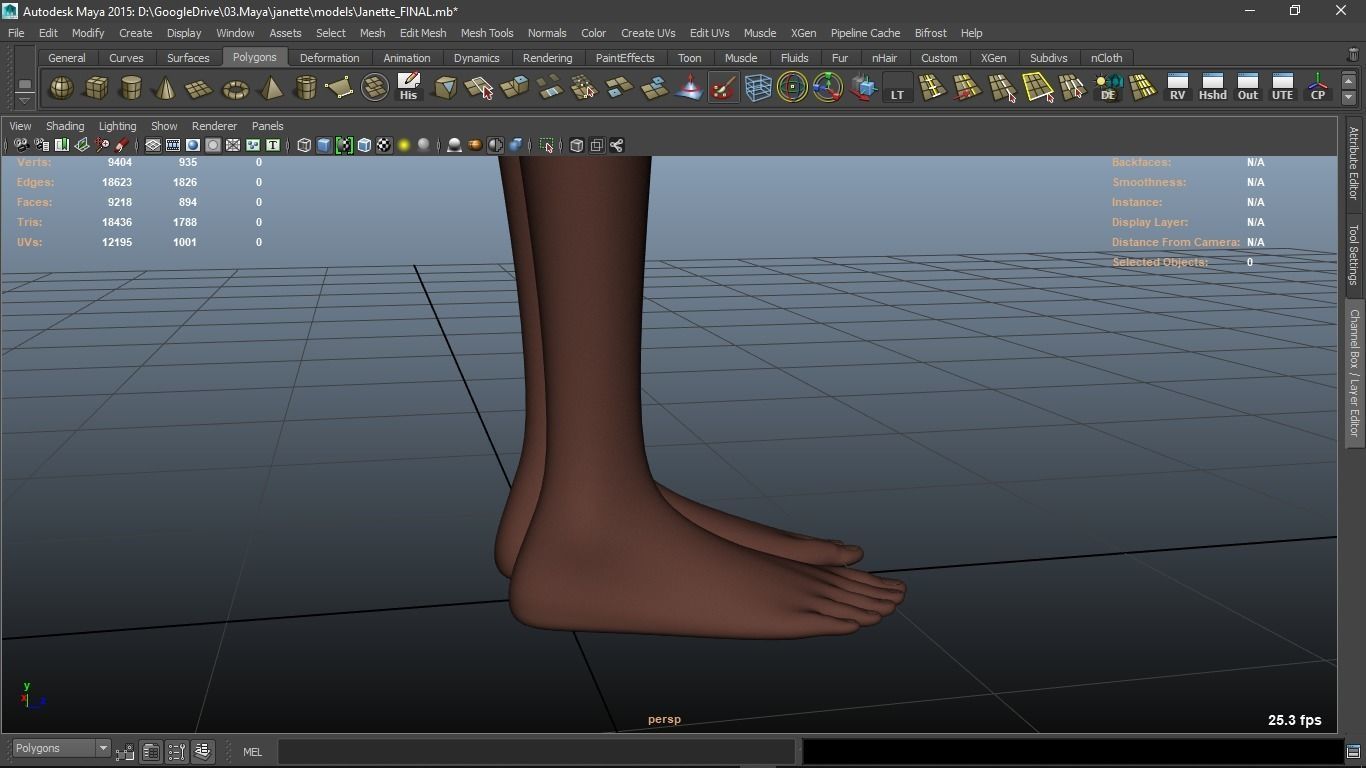The image size is (1366, 768).
Task: Toggle wireframe shading mode
Action: tap(304, 145)
